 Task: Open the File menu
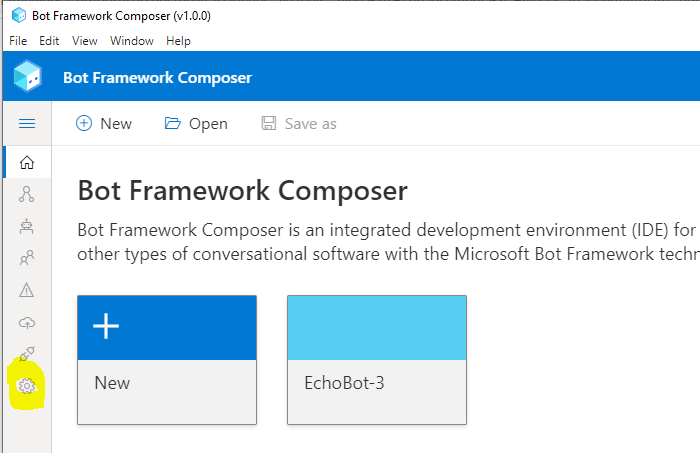[18, 41]
